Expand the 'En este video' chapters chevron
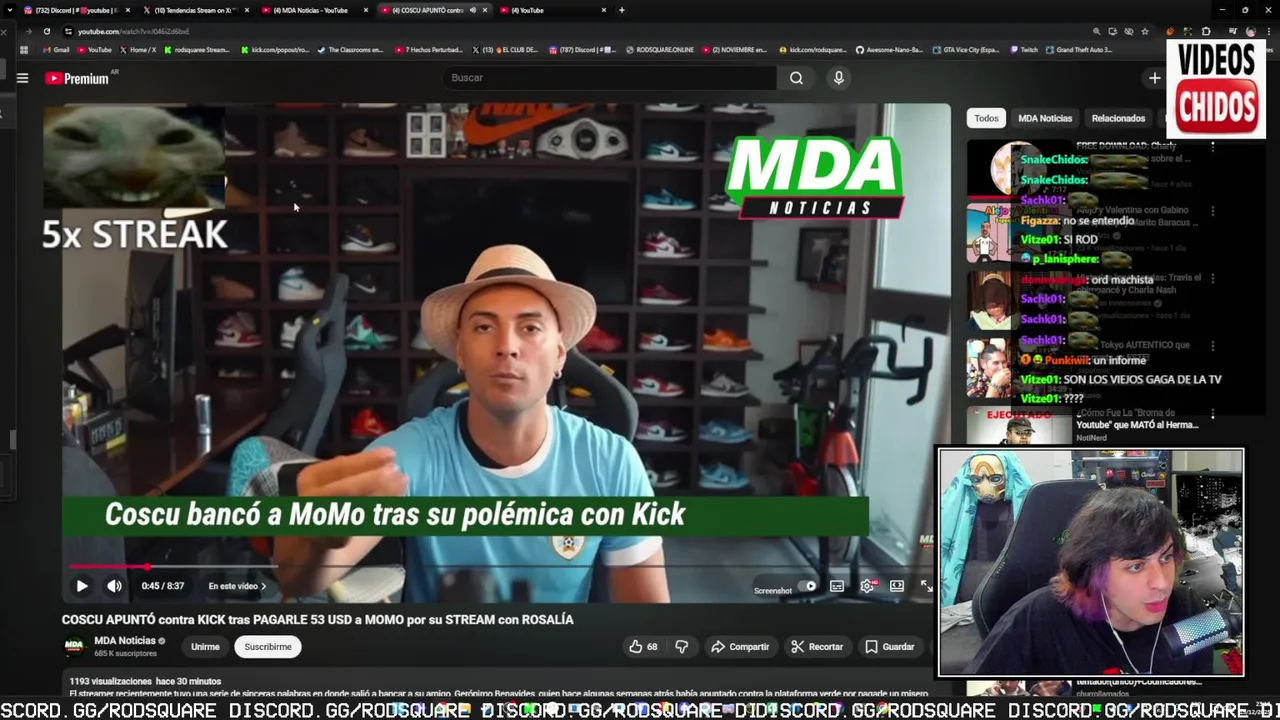Viewport: 1280px width, 720px height. tap(263, 586)
